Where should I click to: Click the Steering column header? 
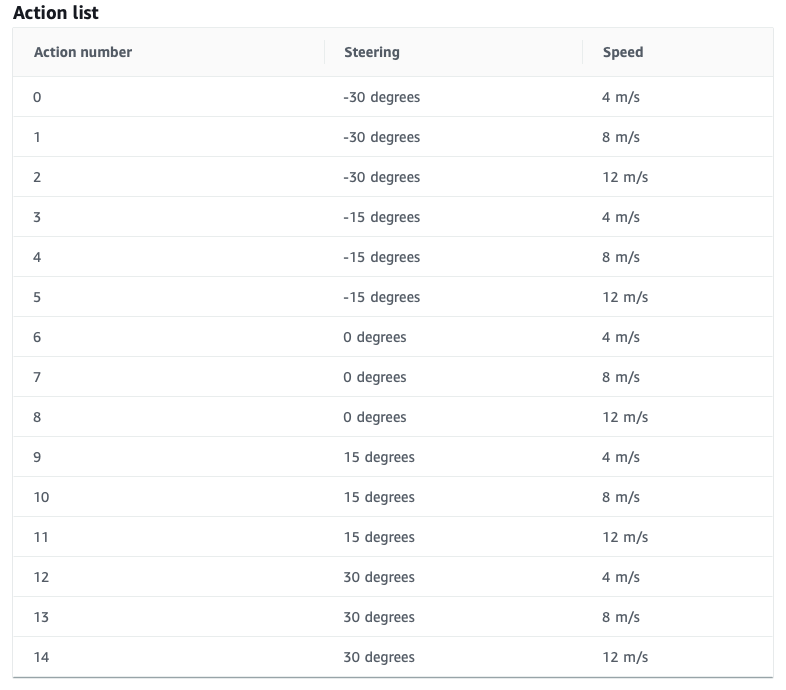click(x=371, y=52)
